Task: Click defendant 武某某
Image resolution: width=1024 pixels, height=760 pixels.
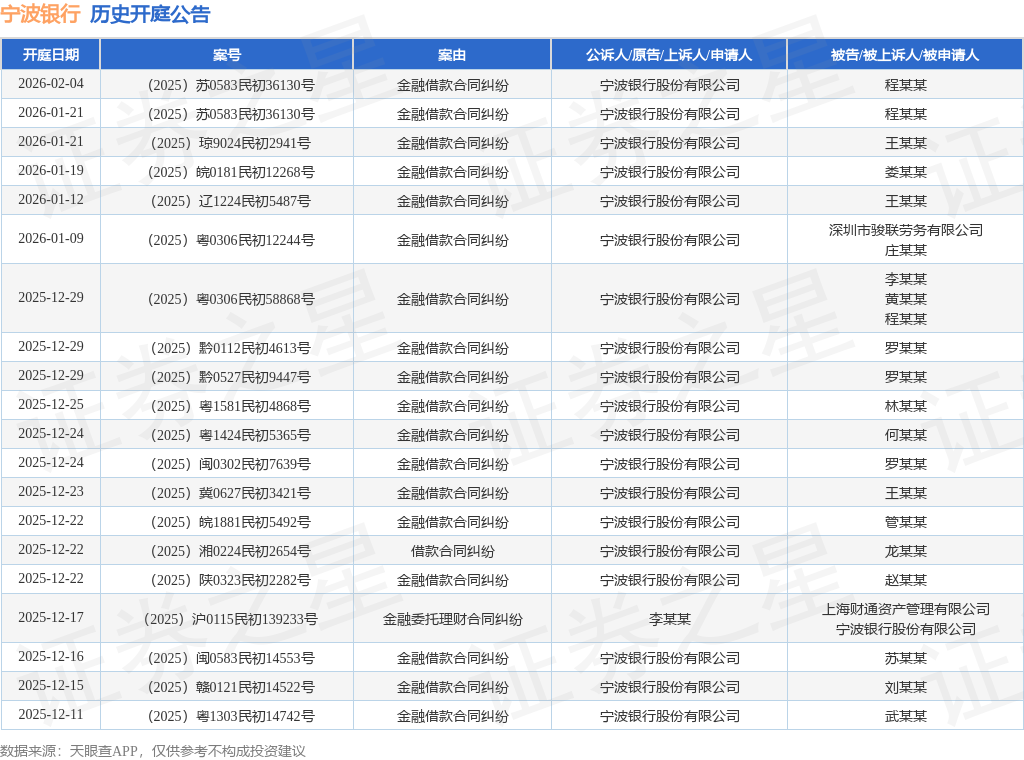Action: (x=905, y=716)
